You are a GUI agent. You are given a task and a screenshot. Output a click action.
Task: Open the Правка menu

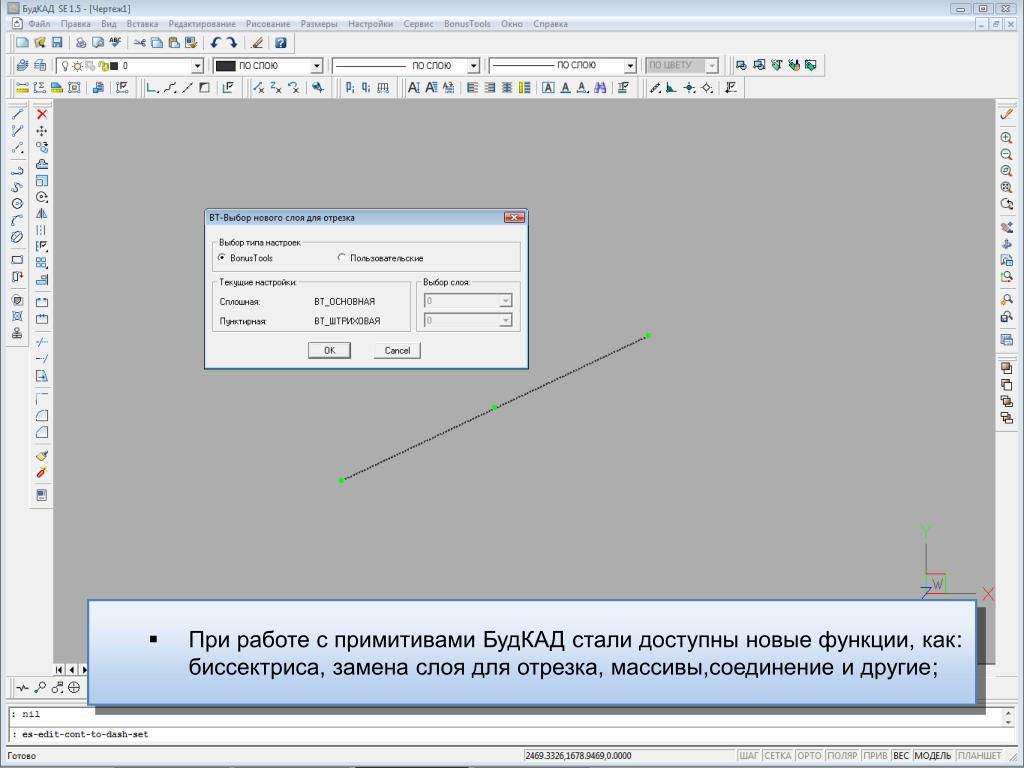76,24
